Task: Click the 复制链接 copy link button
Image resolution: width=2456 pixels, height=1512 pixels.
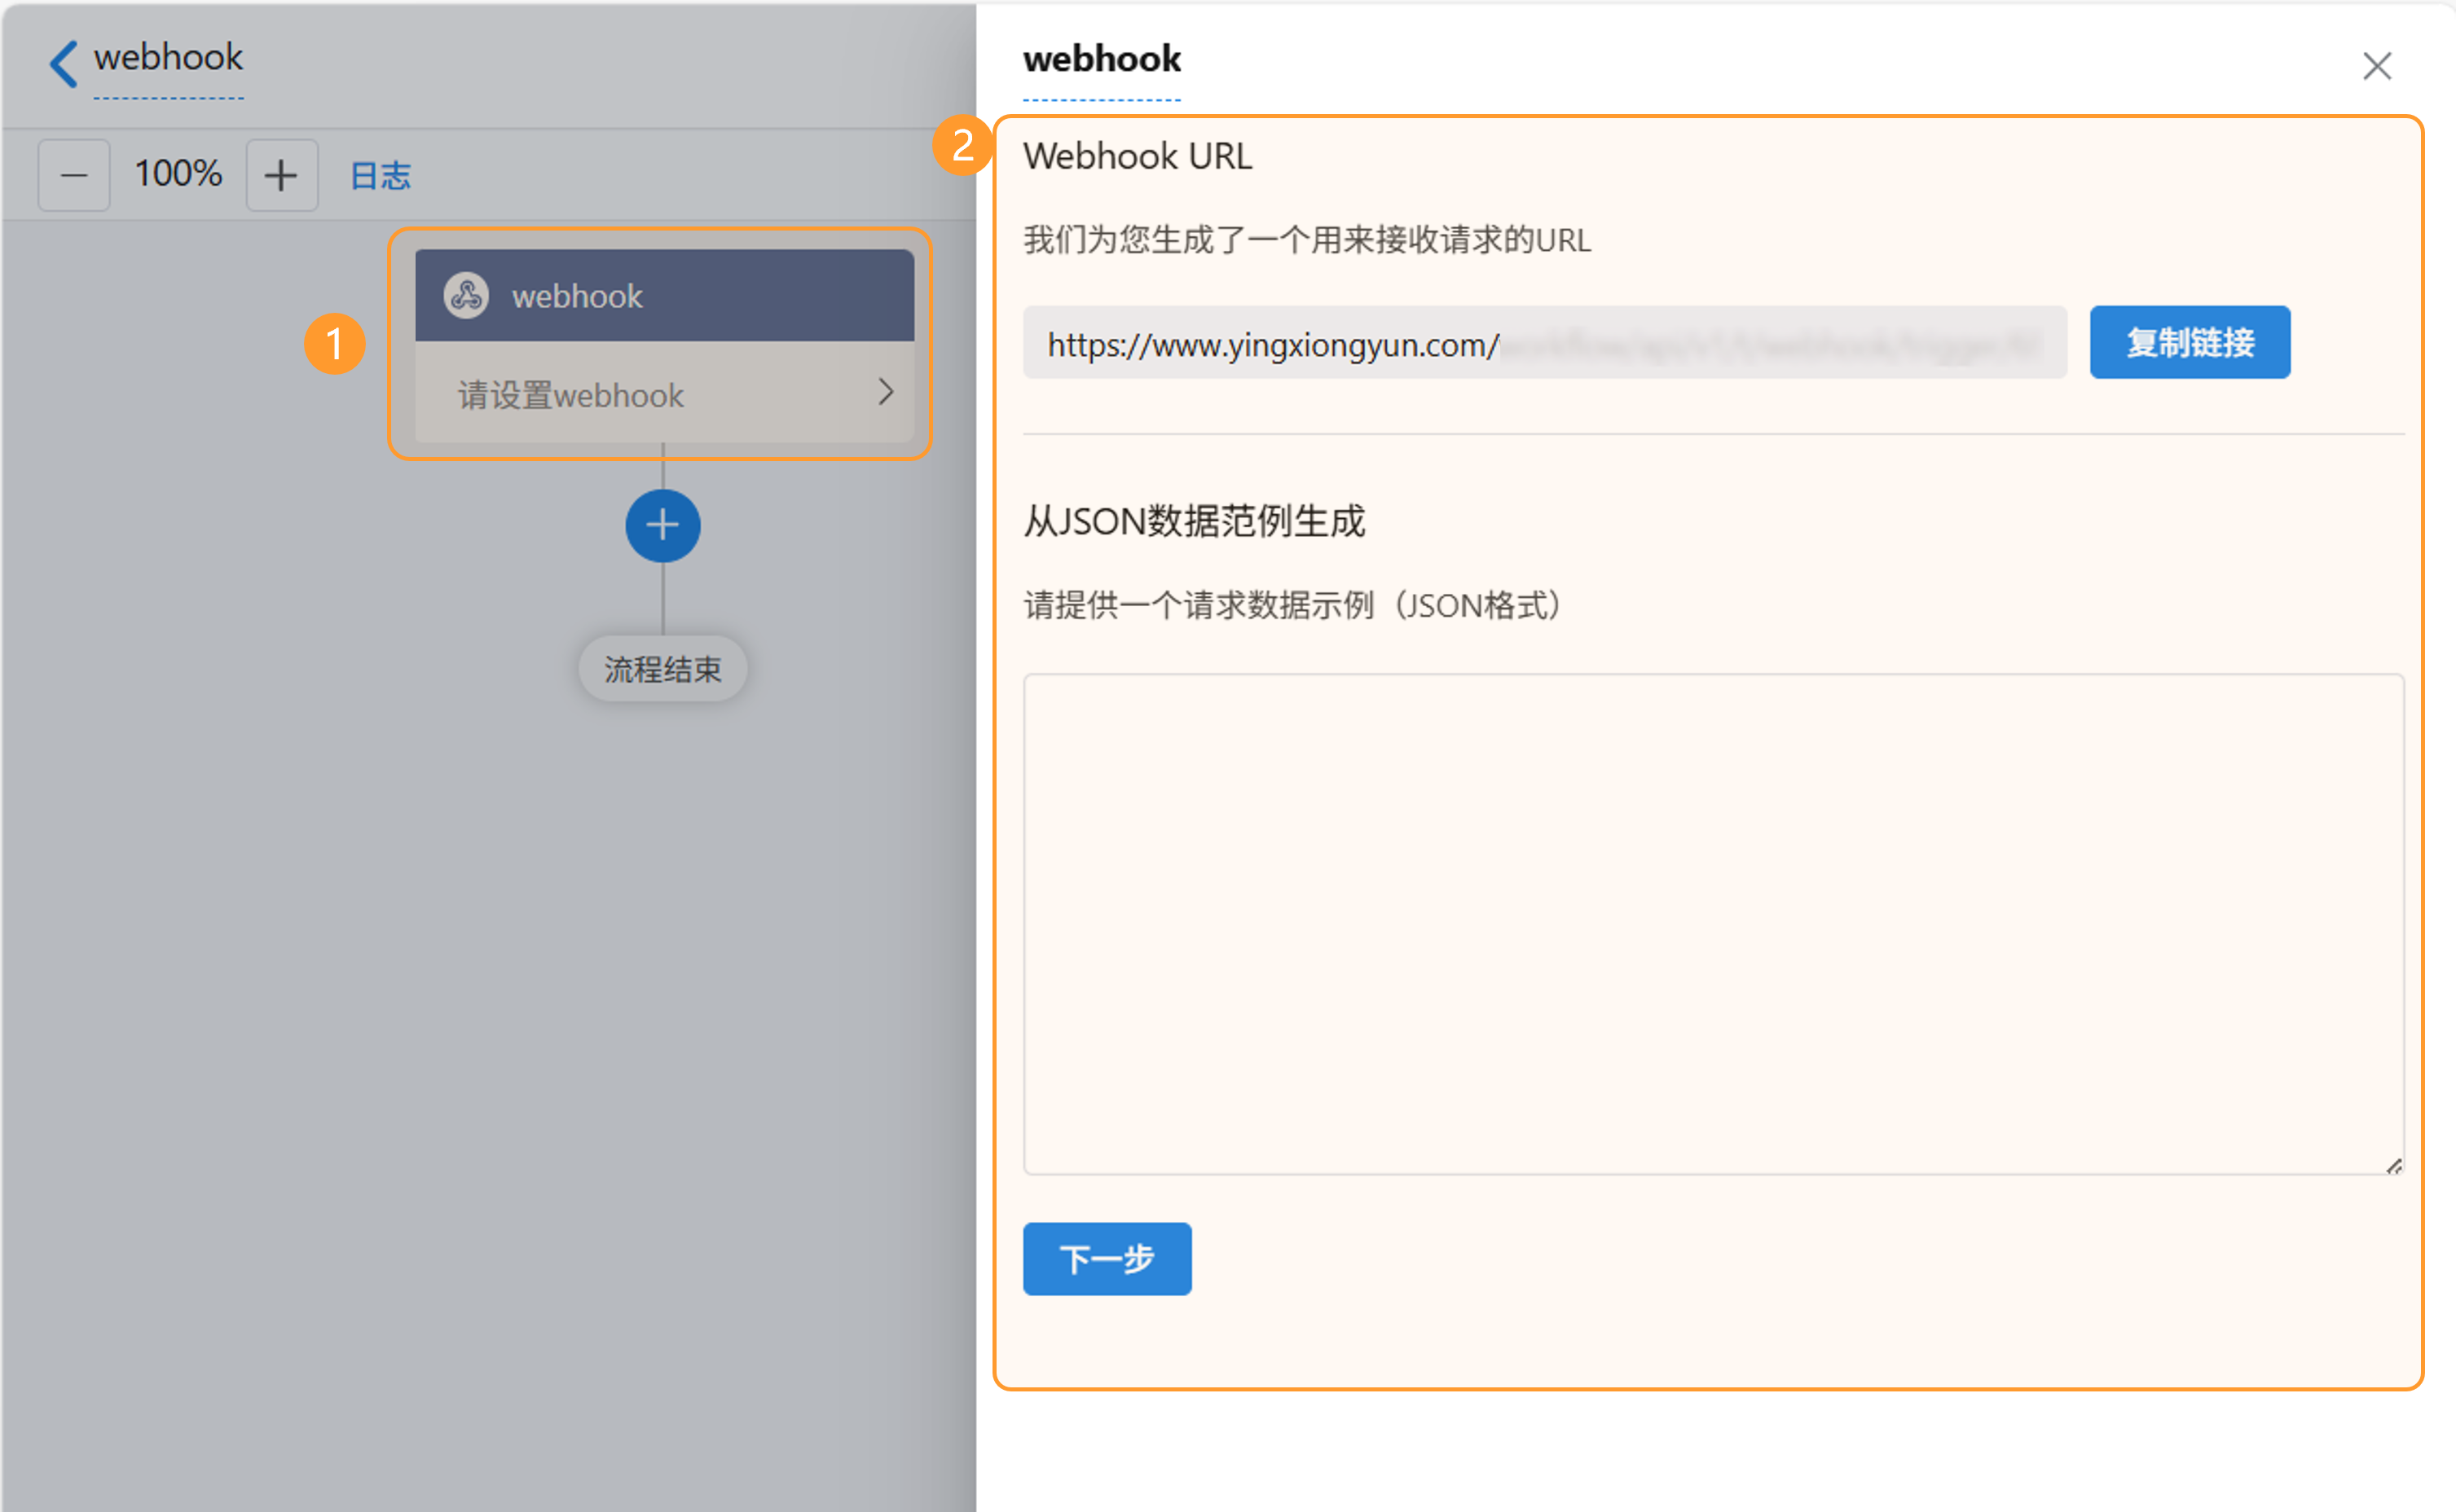Action: tap(2189, 343)
